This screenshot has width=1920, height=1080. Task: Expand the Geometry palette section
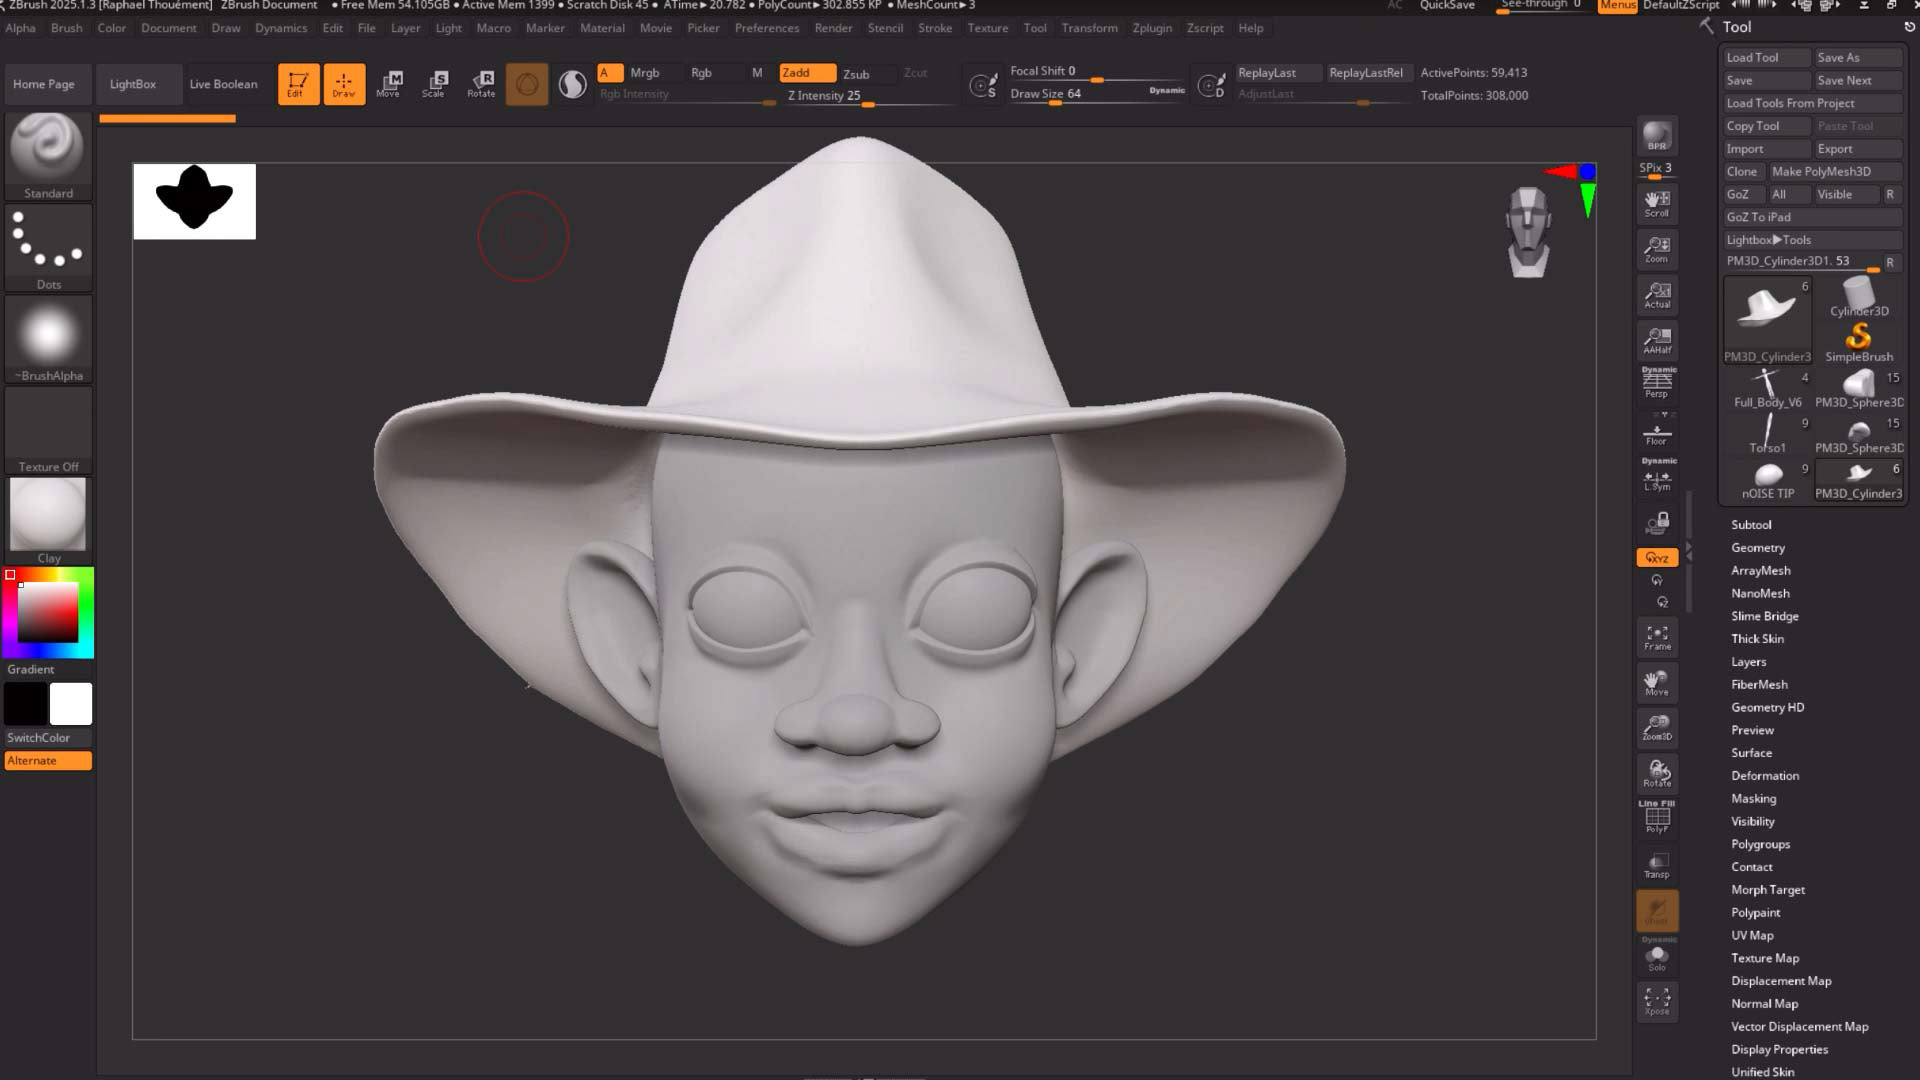[1758, 548]
